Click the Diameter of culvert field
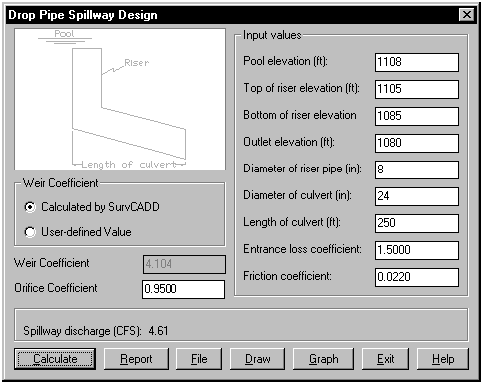This screenshot has width=484, height=384. point(417,196)
